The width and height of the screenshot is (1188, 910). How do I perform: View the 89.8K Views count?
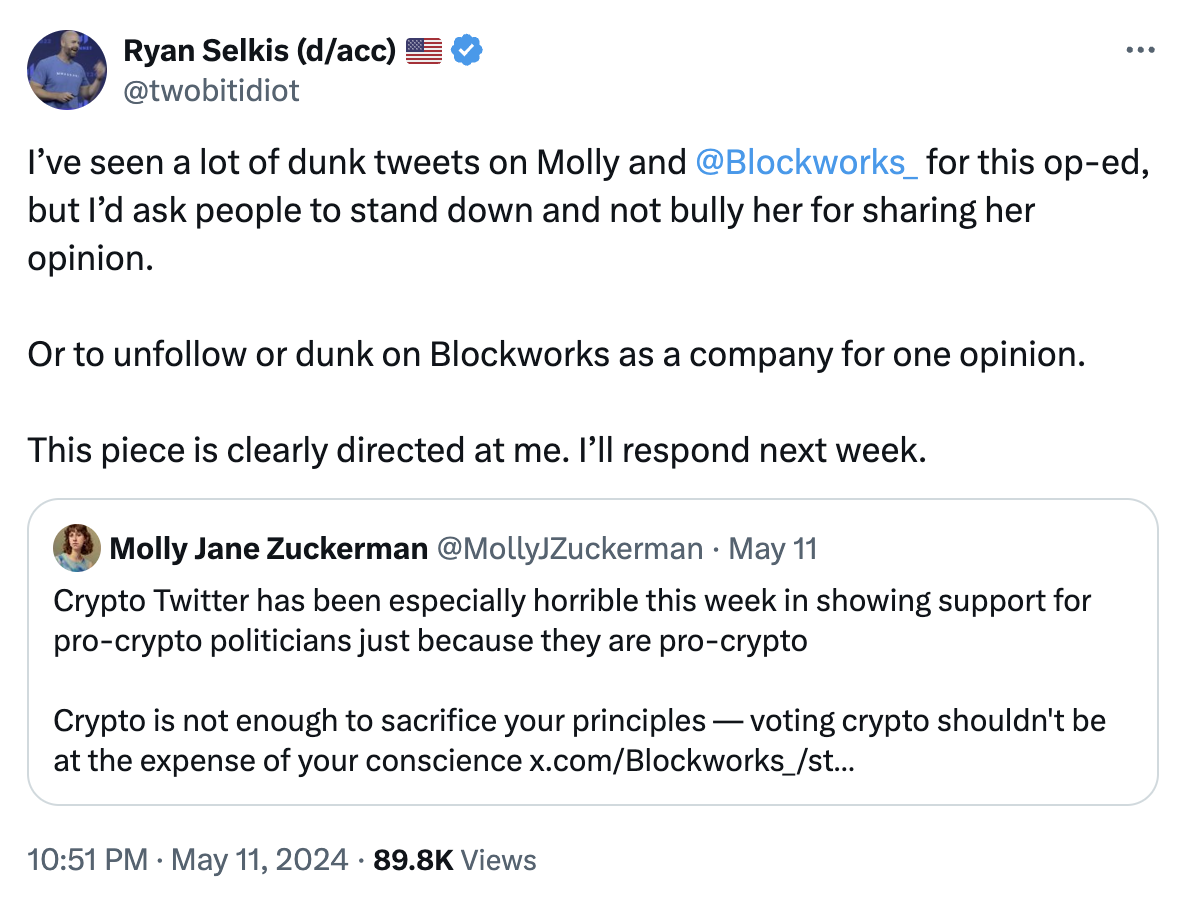454,860
